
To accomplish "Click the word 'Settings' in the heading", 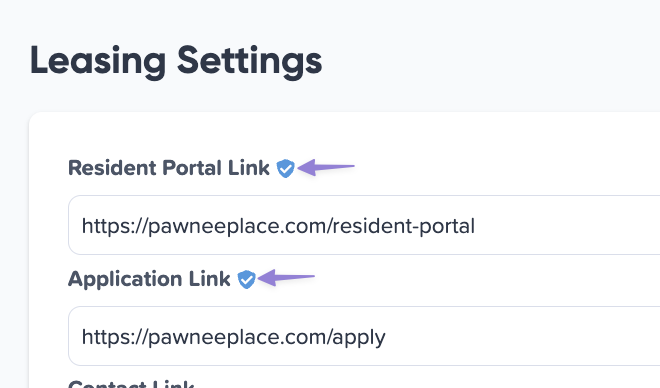I will pos(250,61).
